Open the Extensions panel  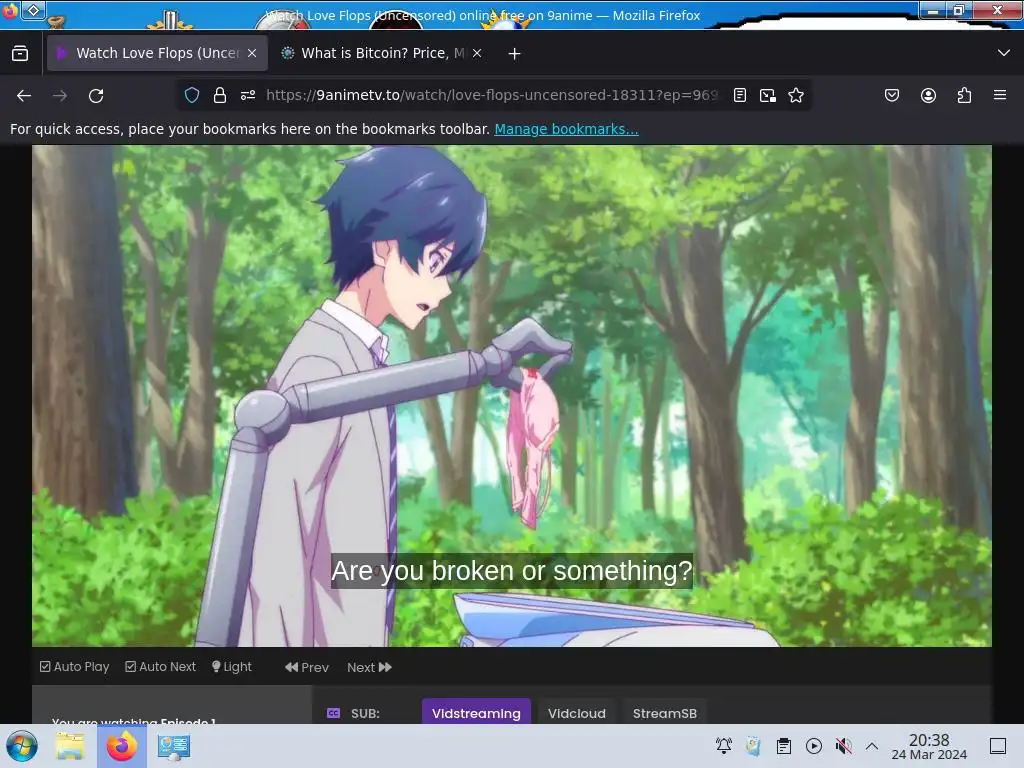click(964, 95)
